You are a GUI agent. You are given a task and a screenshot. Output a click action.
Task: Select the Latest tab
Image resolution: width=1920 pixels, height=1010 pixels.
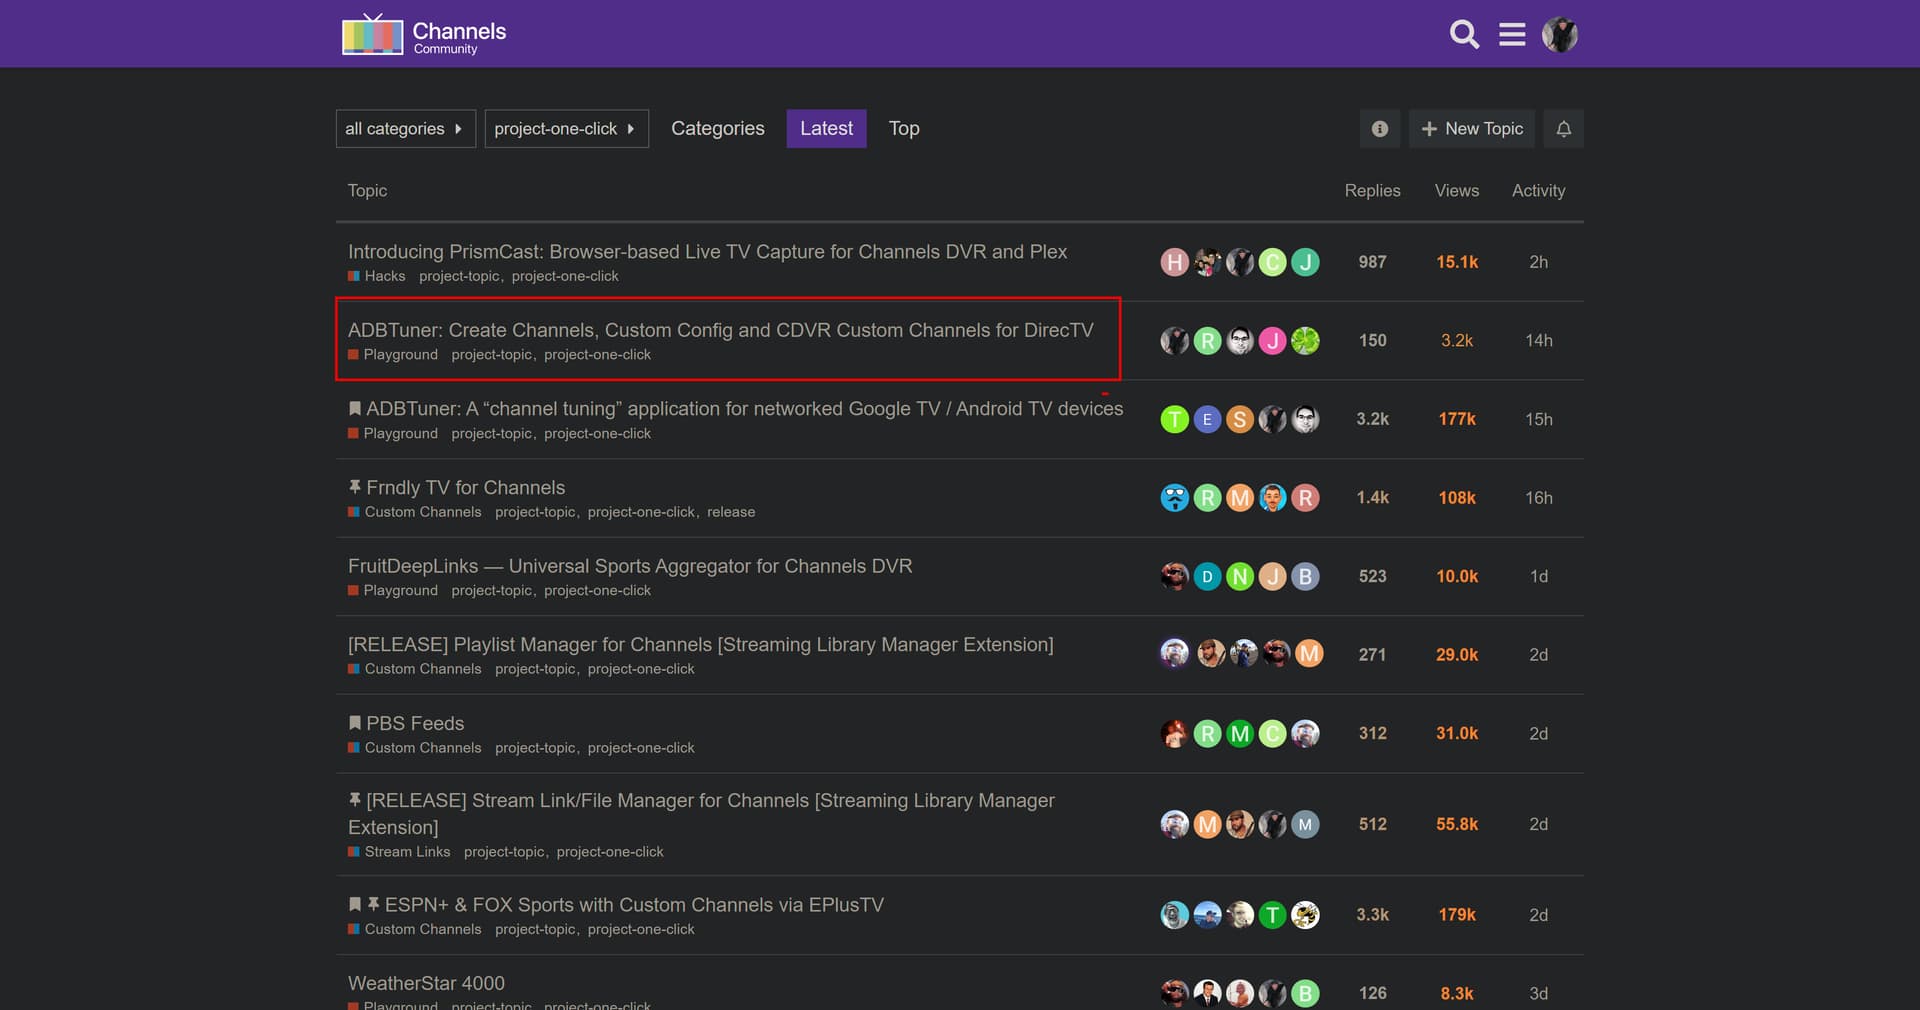[826, 129]
